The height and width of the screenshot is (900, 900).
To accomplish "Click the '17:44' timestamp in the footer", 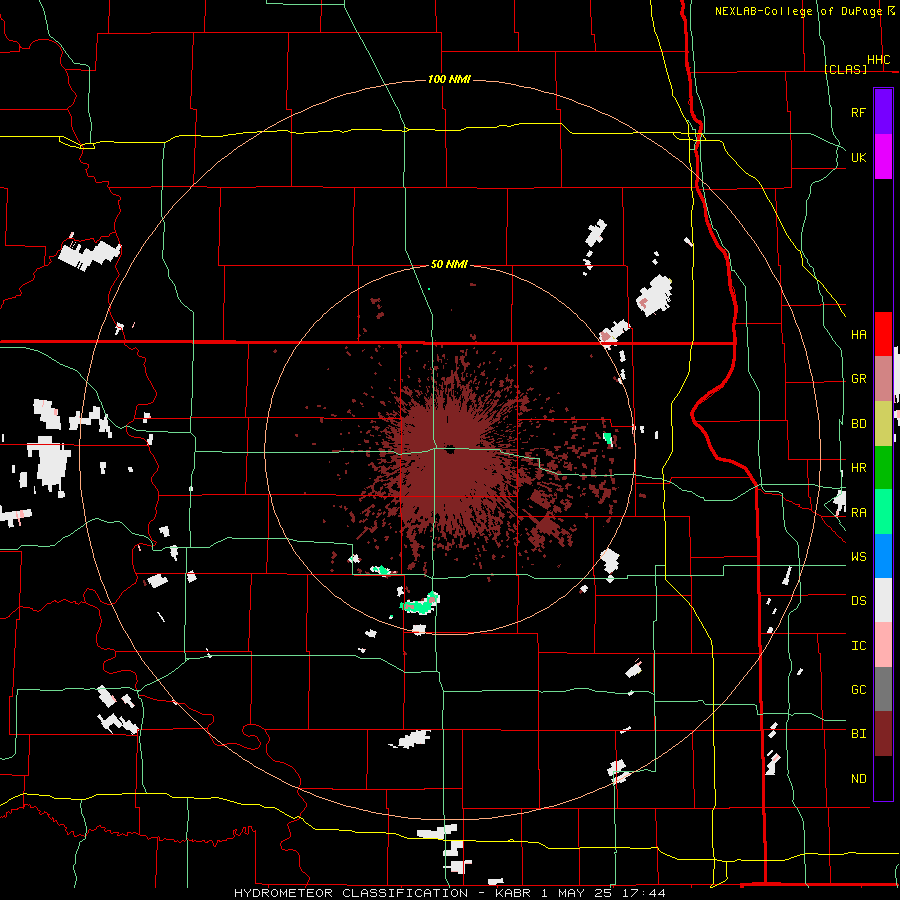I will click(x=646, y=893).
